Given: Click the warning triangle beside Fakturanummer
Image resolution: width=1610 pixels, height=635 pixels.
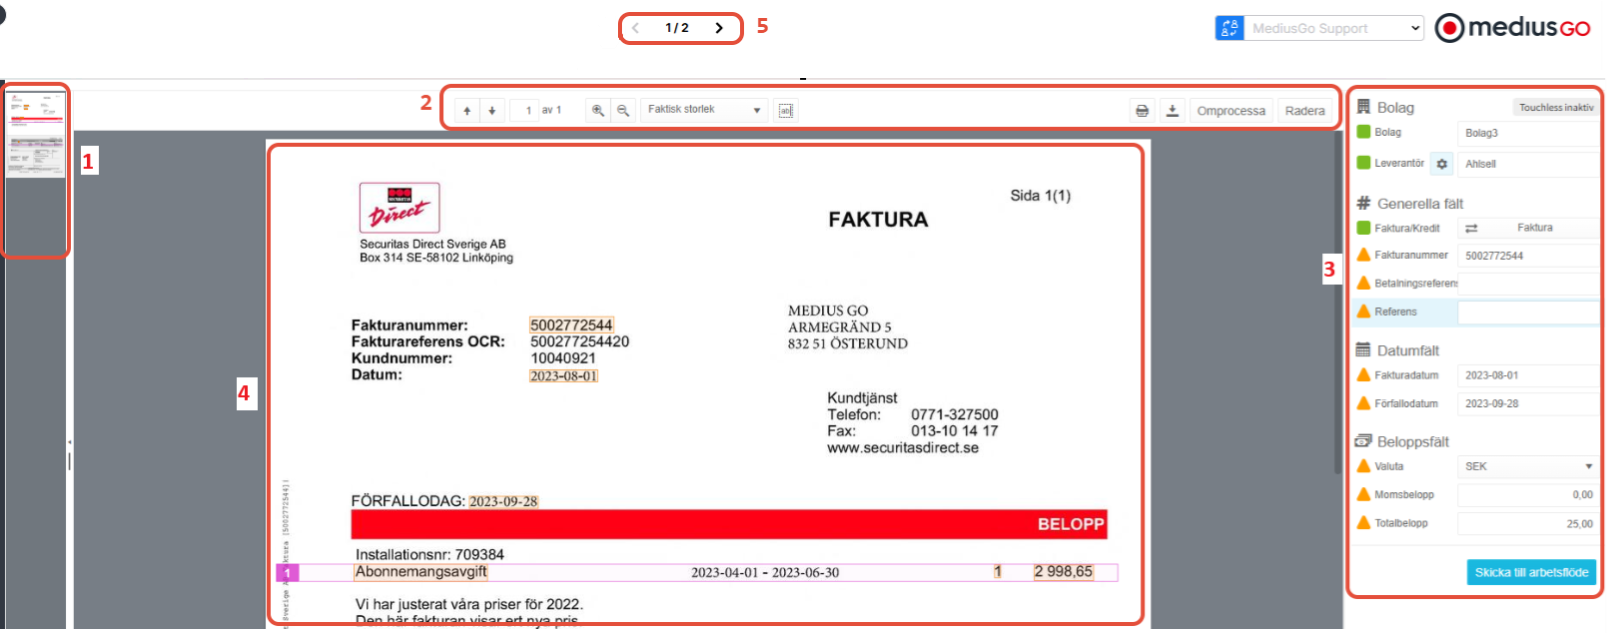Looking at the screenshot, I should pyautogui.click(x=1363, y=255).
